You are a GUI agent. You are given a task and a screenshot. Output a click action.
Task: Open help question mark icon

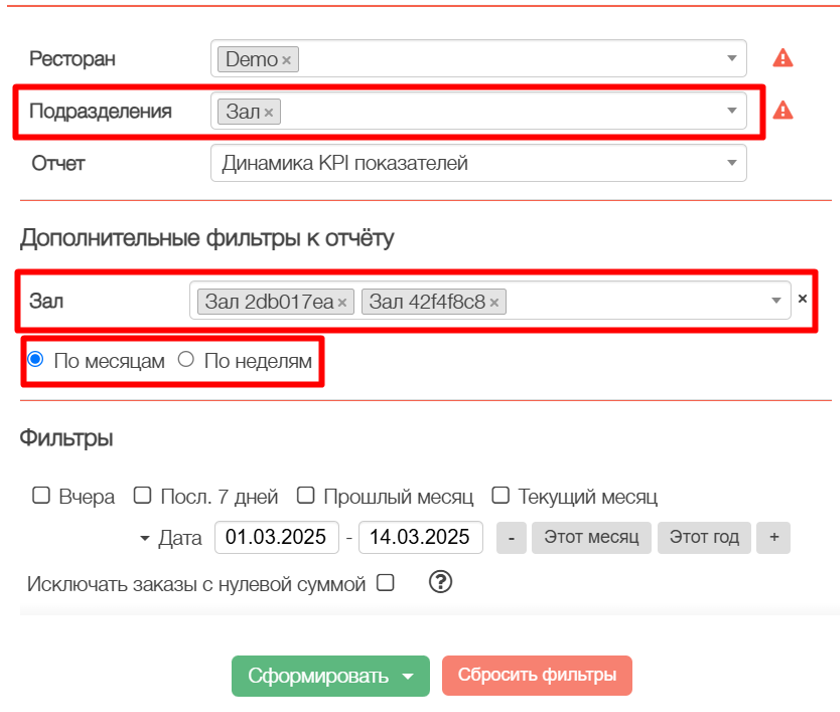coord(440,582)
